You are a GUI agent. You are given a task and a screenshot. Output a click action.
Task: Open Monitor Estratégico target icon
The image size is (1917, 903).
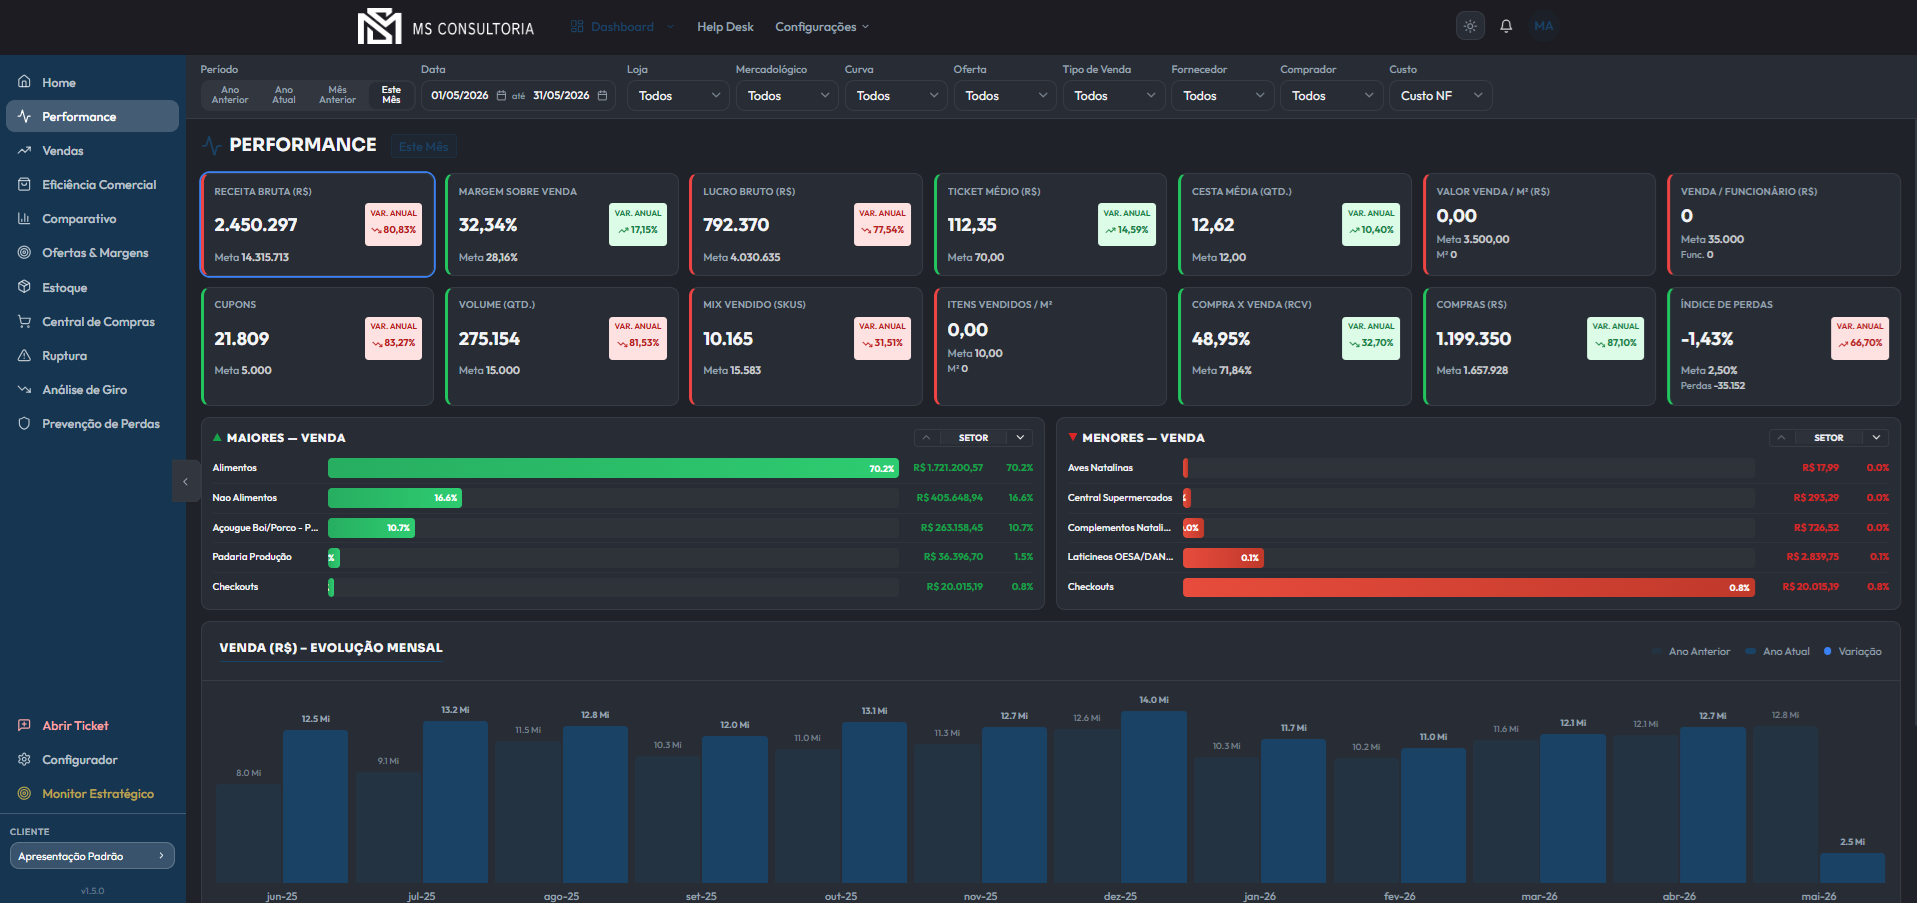coord(24,793)
